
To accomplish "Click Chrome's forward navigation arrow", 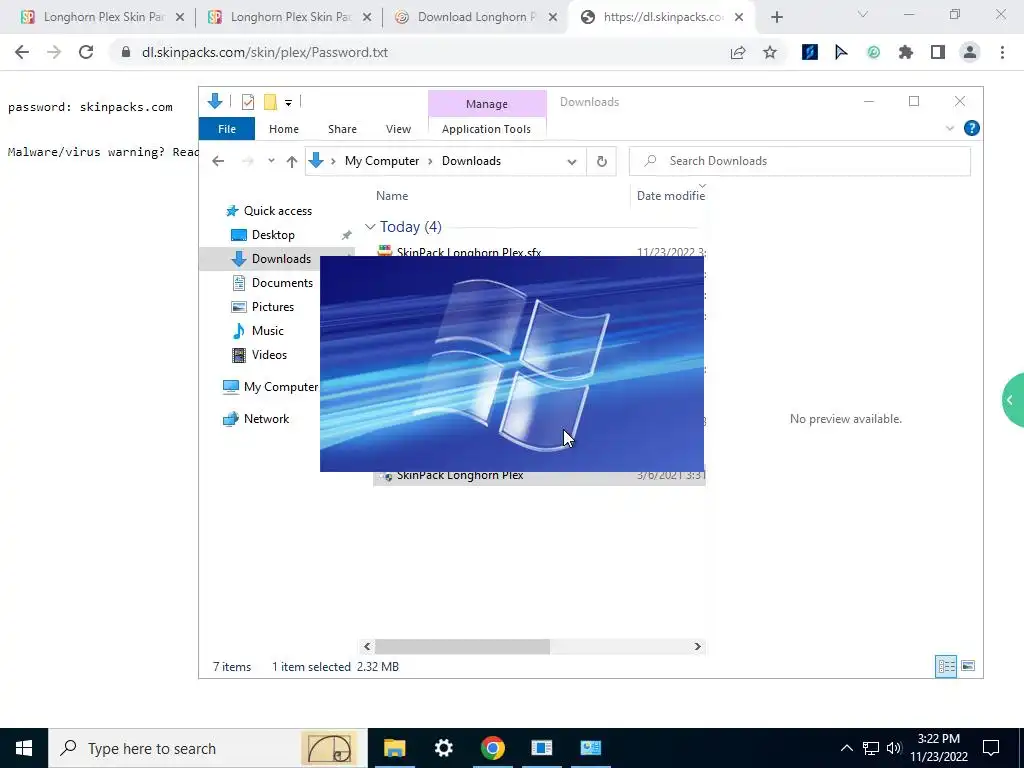I will tap(54, 52).
